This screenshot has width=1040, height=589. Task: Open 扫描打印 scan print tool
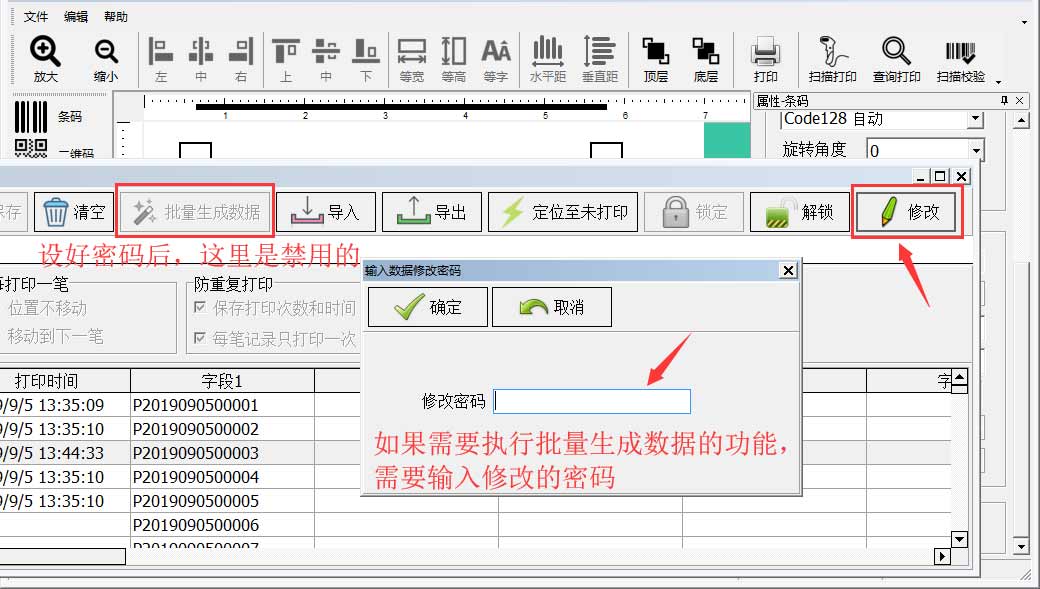(832, 58)
